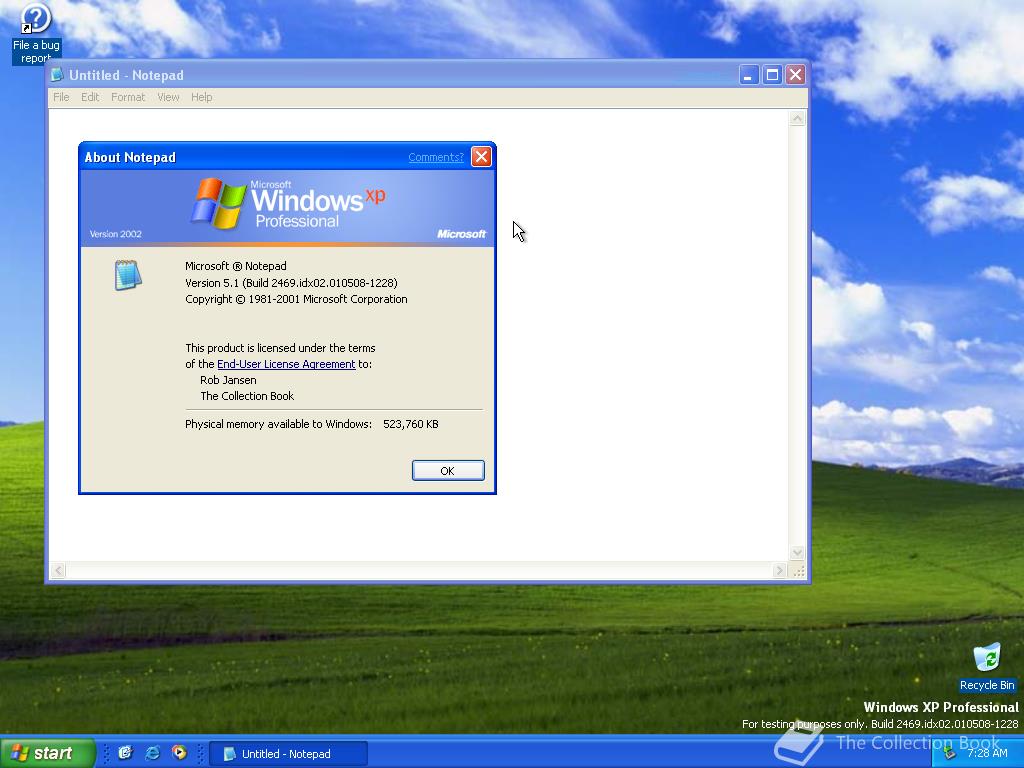Click the 7:28 AM clock in the taskbar
This screenshot has width=1024, height=768.
tap(987, 754)
